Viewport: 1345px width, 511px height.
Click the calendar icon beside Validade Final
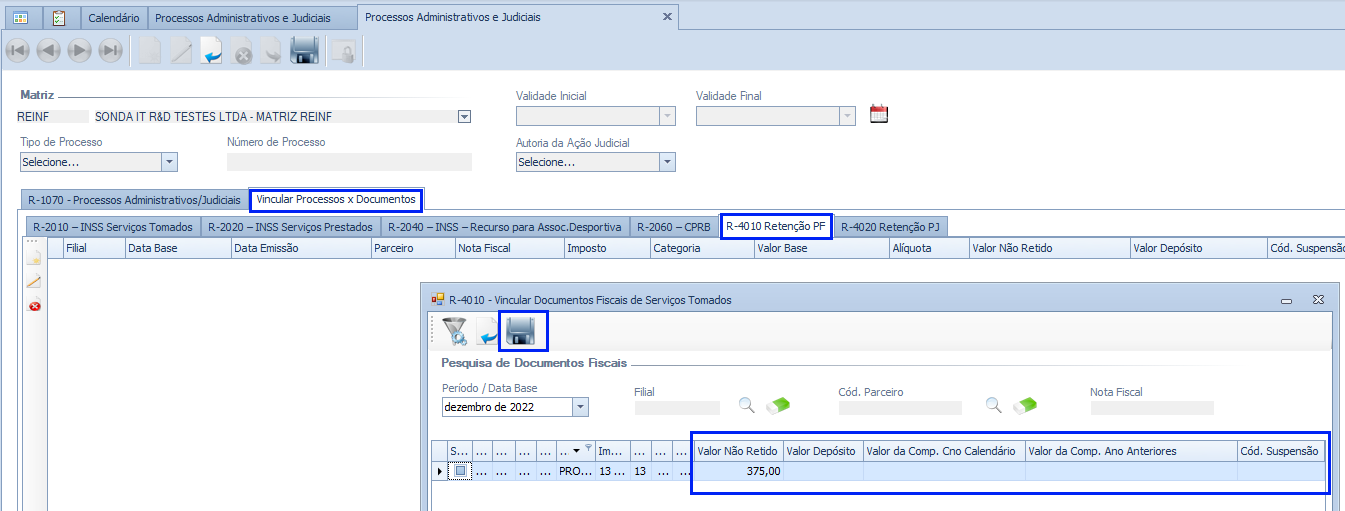[879, 114]
